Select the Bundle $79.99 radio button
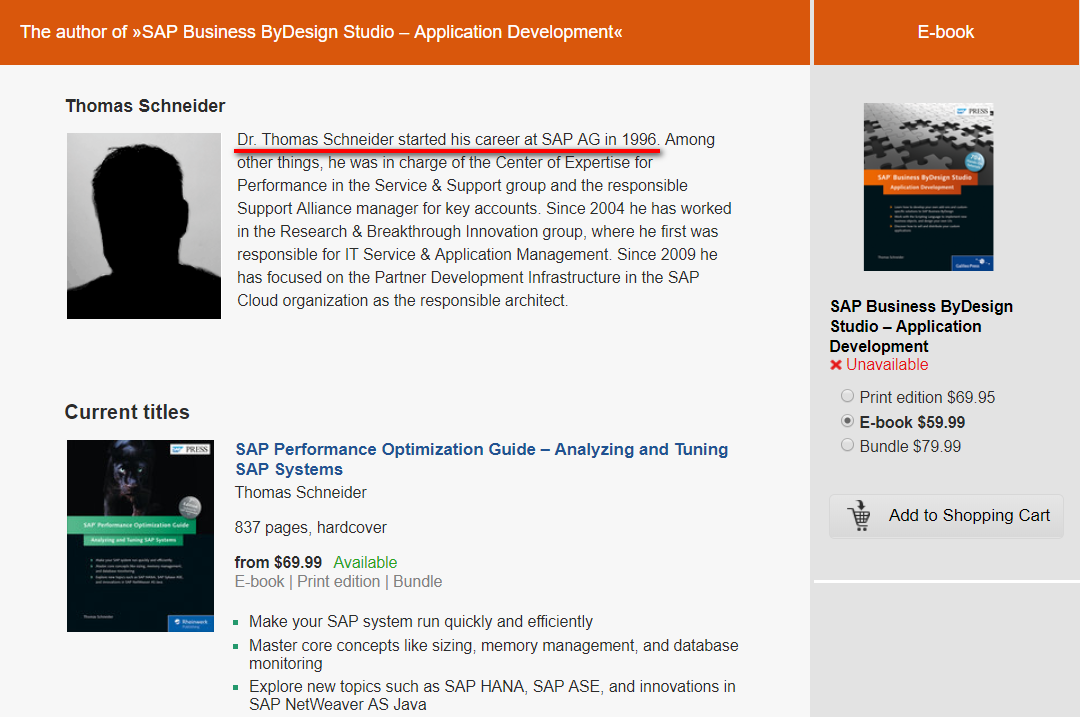 tap(847, 445)
